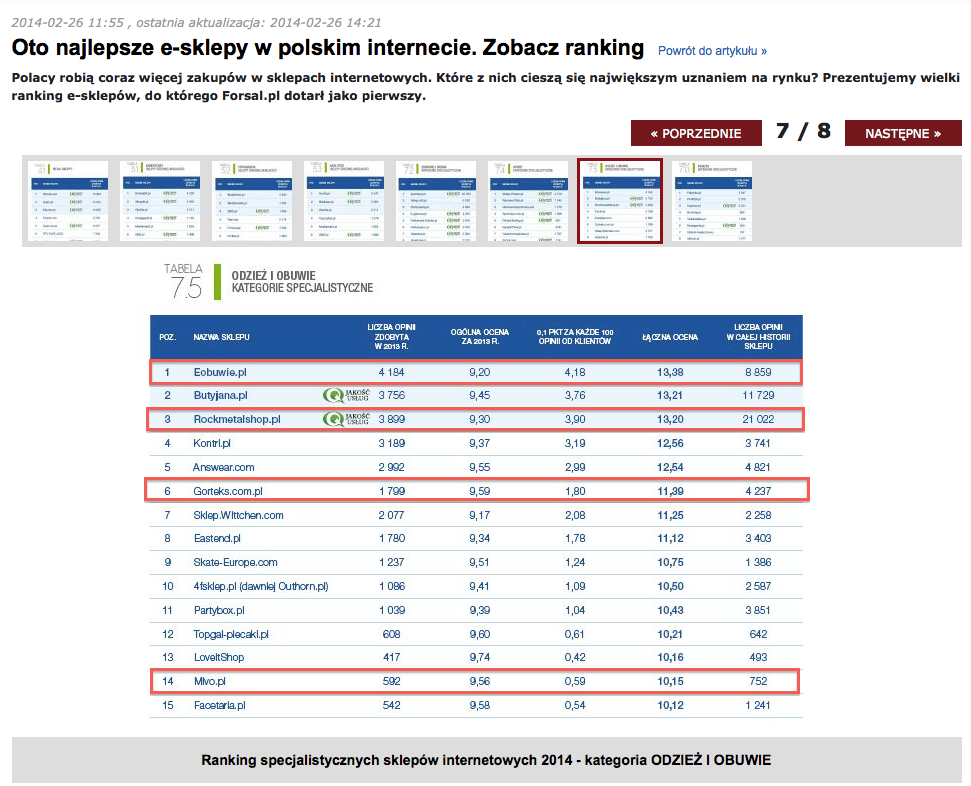This screenshot has width=971, height=786.
Task: Select the highlighted Tabela 7.5 thumbnail
Action: point(620,201)
